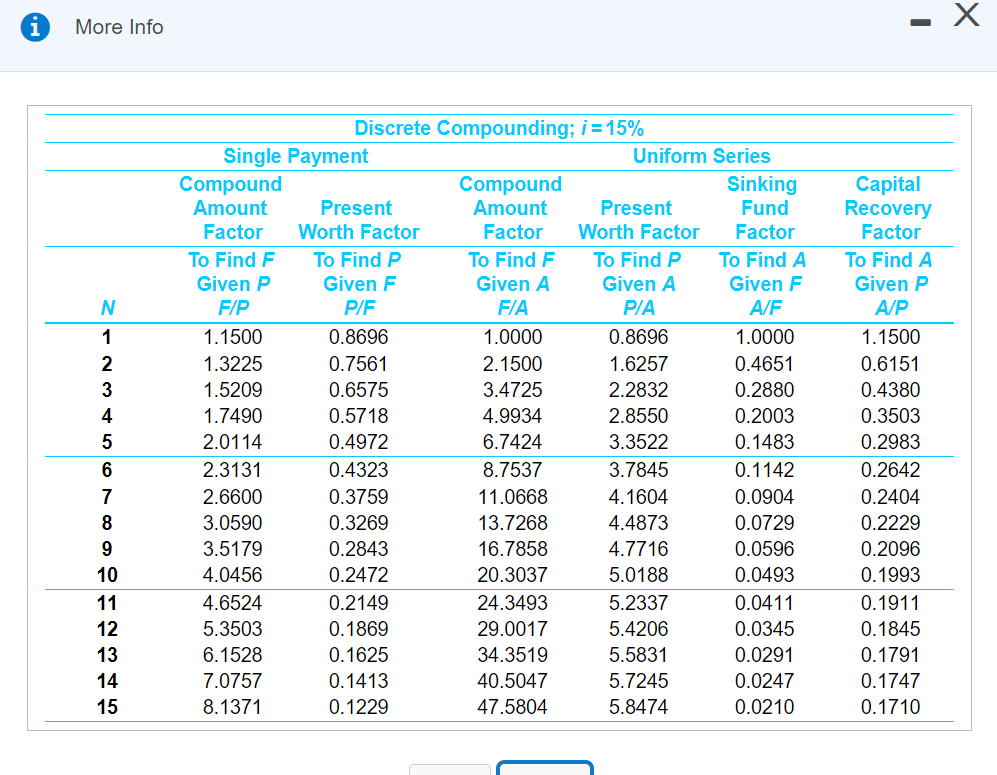
Task: Click the 'Present Worth Factor' column heading
Action: click(358, 219)
